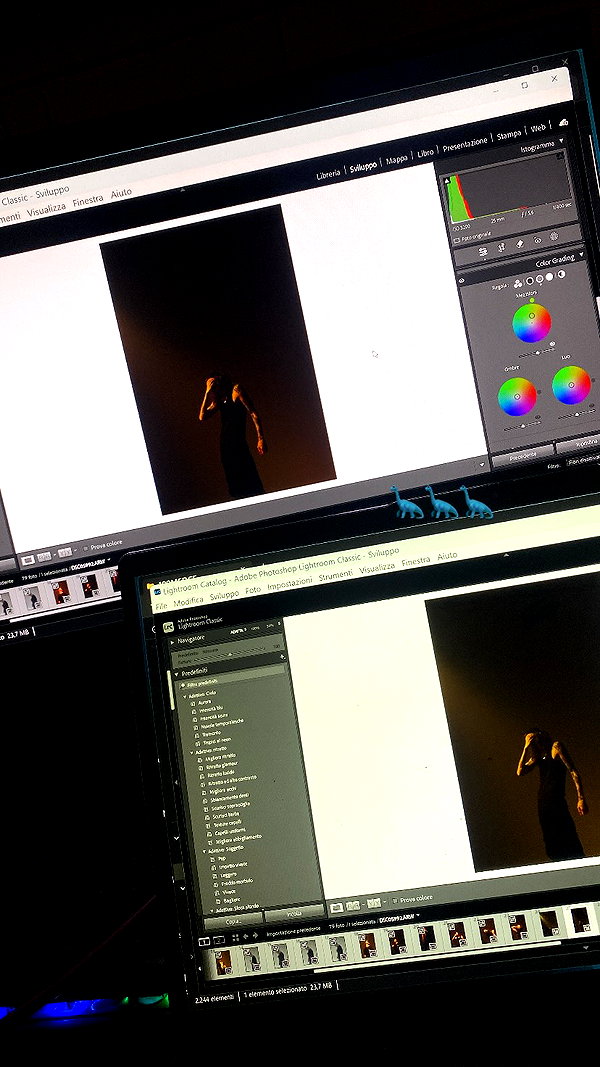Open the Modifica menu on laptop
Image resolution: width=600 pixels, height=1067 pixels.
(x=188, y=601)
